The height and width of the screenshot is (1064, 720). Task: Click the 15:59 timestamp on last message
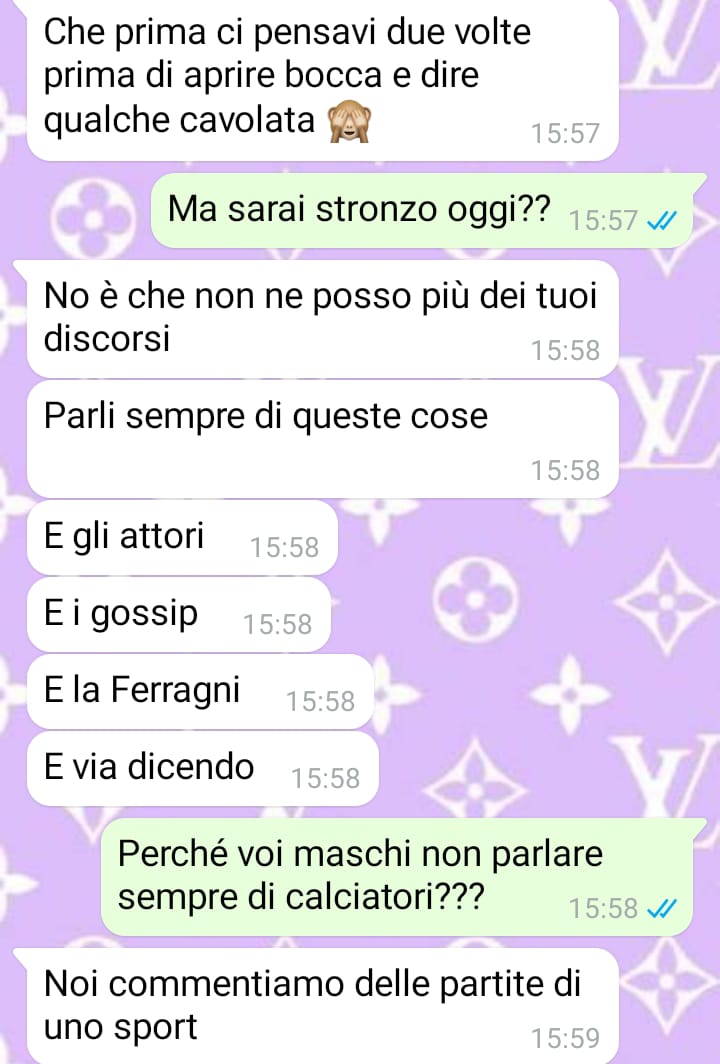(565, 1038)
